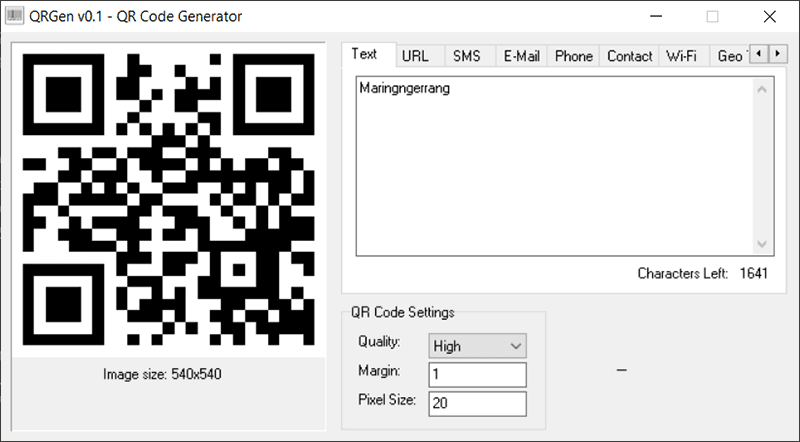Image resolution: width=800 pixels, height=442 pixels.
Task: Select the E-Mail tab
Action: coord(521,56)
